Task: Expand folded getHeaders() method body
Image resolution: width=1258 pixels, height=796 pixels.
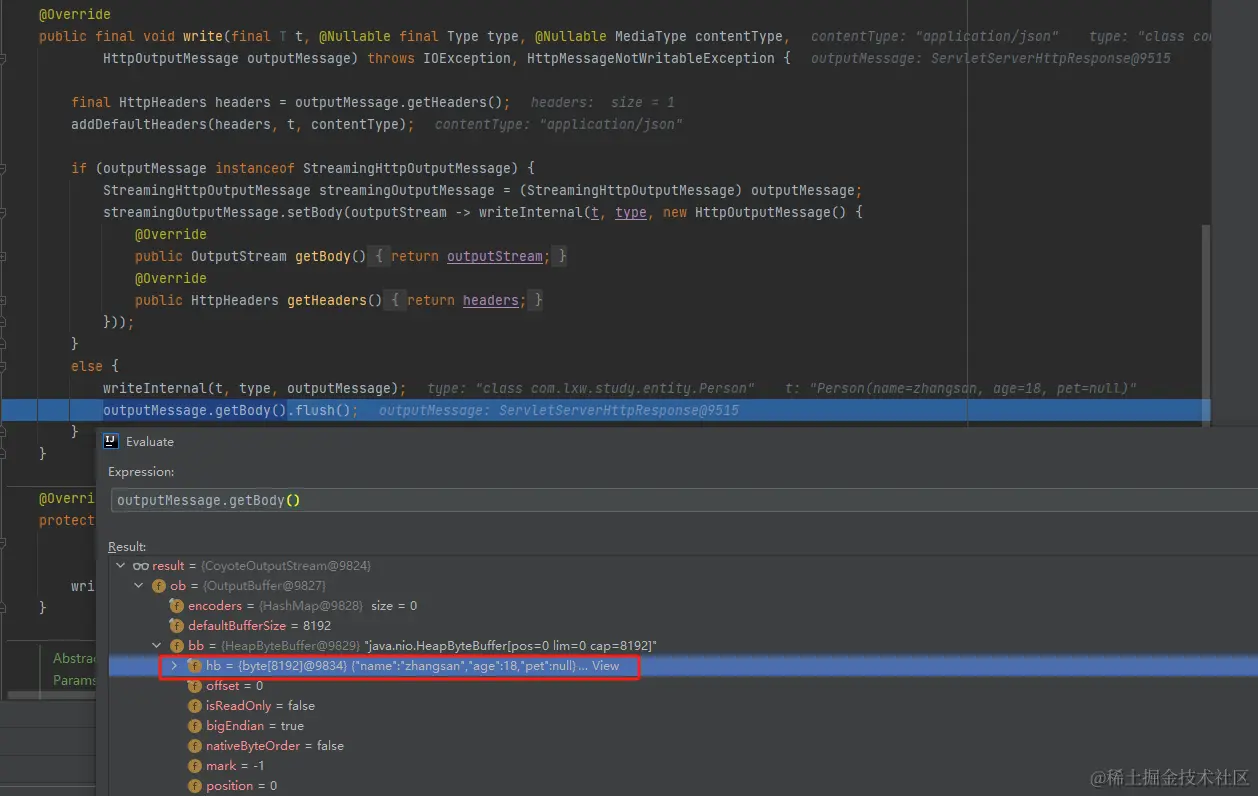Action: click(395, 300)
